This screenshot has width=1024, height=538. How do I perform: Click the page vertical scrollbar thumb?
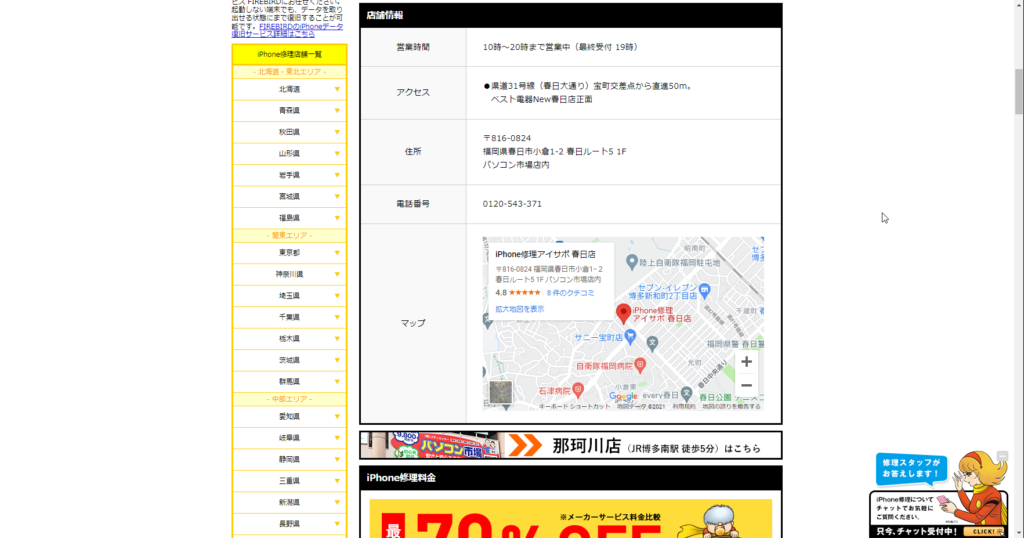coord(1018,90)
